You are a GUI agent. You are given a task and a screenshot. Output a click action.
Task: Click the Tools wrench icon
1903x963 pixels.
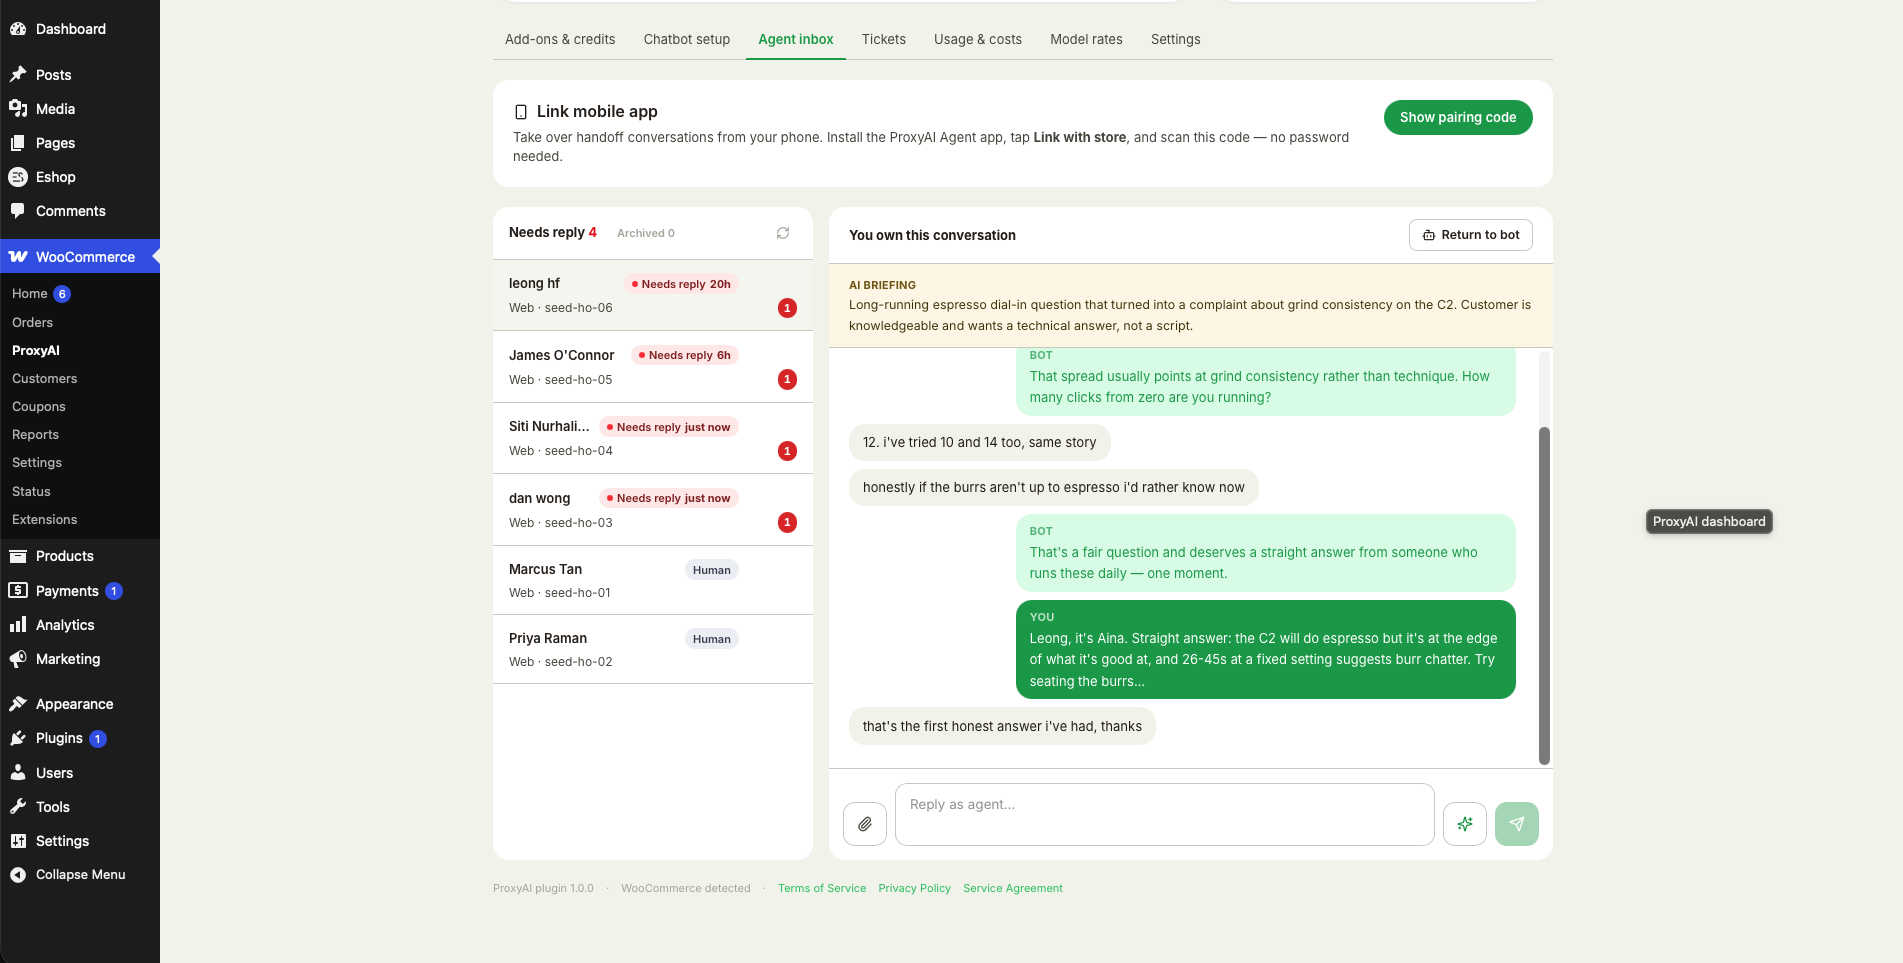(x=18, y=807)
